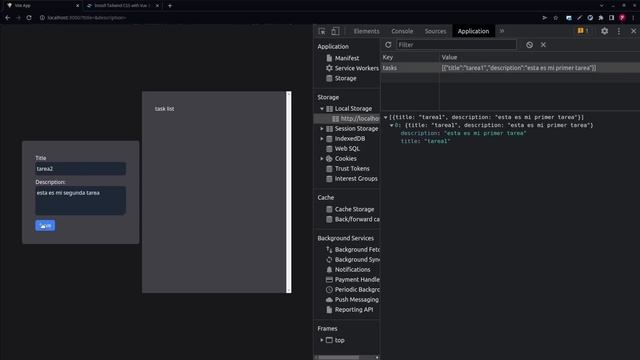Open the browser profile avatar
The height and width of the screenshot is (360, 640).
click(622, 18)
